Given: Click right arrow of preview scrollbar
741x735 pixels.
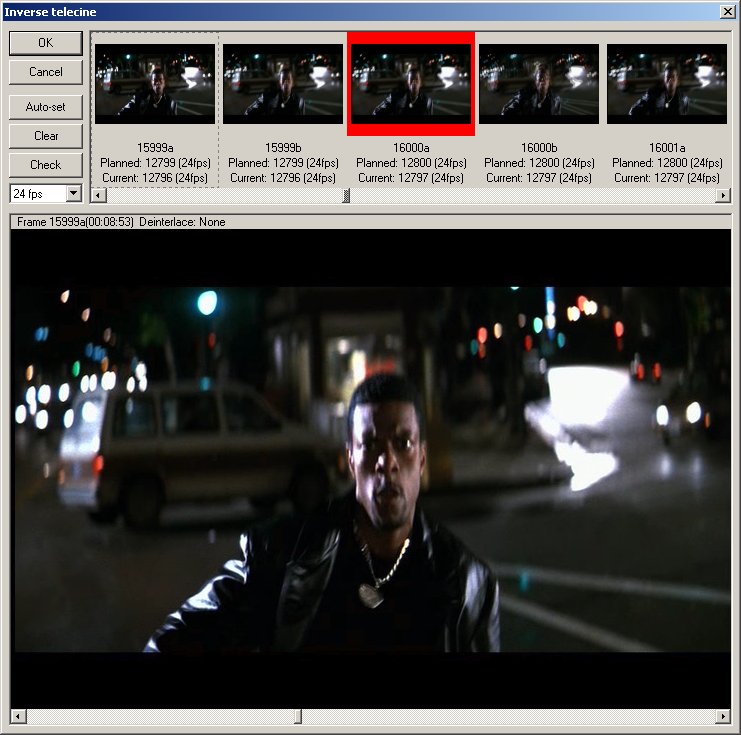Looking at the screenshot, I should pos(723,717).
